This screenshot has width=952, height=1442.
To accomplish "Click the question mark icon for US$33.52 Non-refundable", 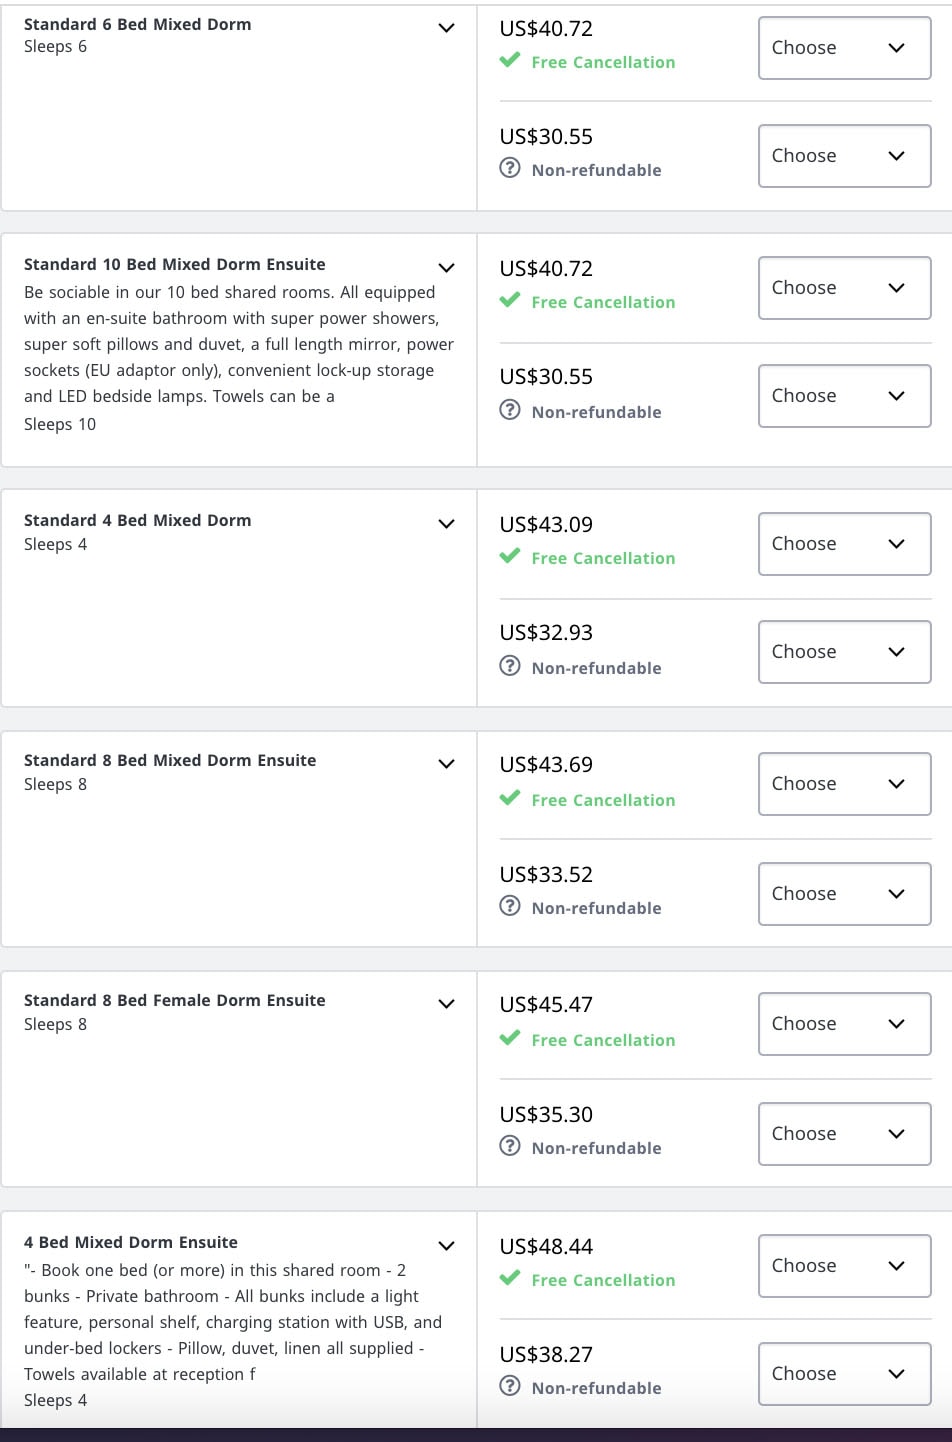I will click(509, 908).
